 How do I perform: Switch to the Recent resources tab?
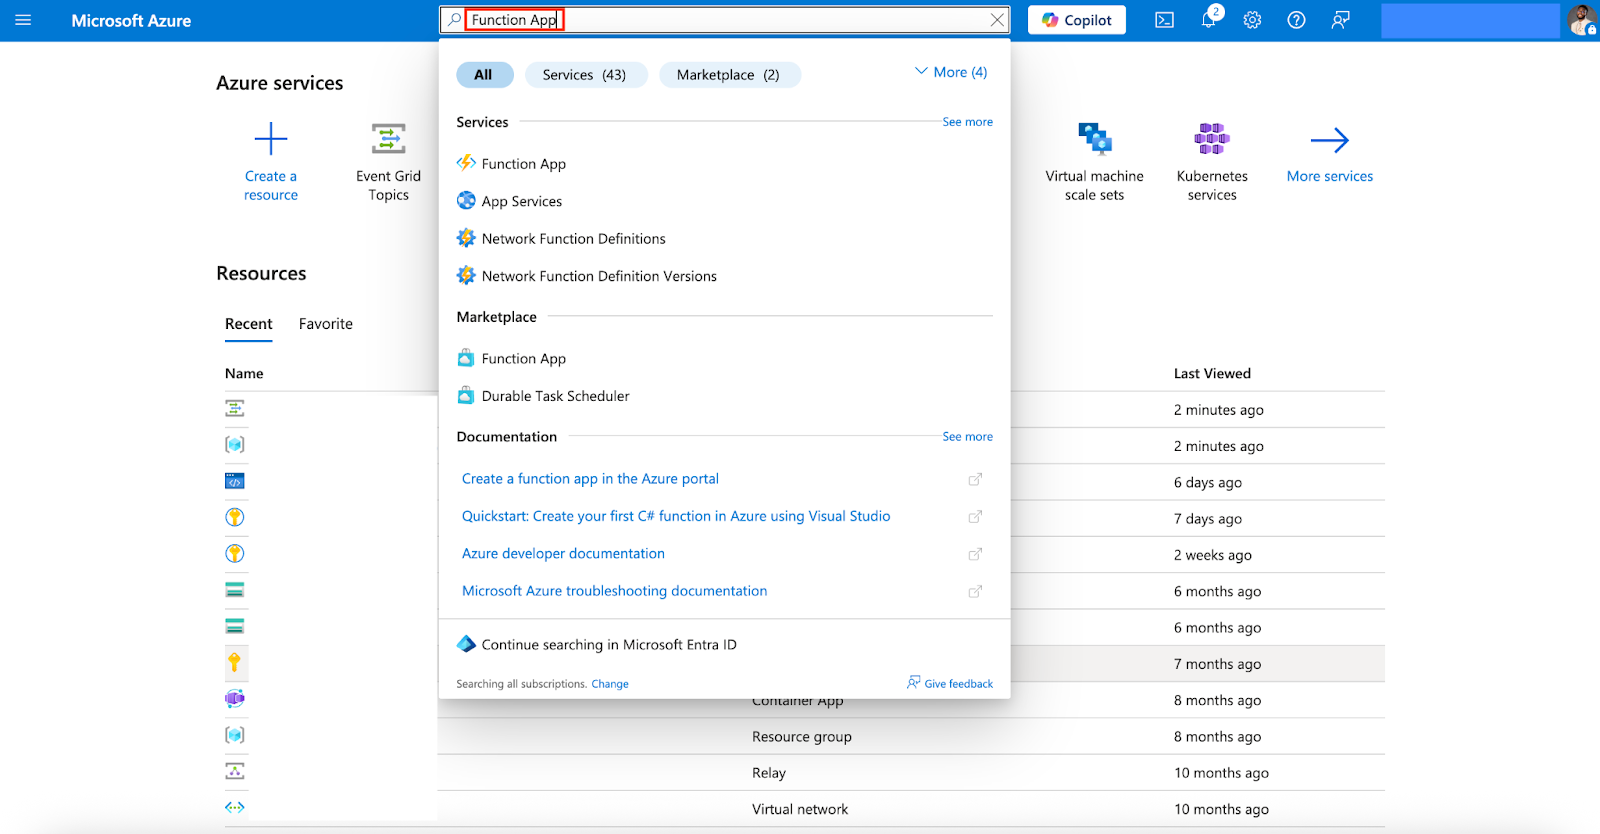(x=249, y=324)
